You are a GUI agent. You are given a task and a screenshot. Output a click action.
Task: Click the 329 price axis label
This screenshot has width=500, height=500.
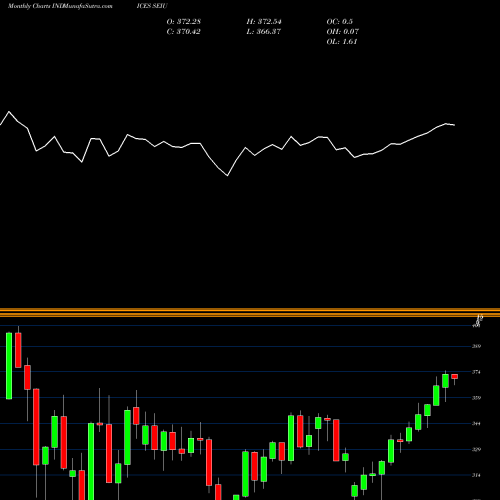coord(476,449)
